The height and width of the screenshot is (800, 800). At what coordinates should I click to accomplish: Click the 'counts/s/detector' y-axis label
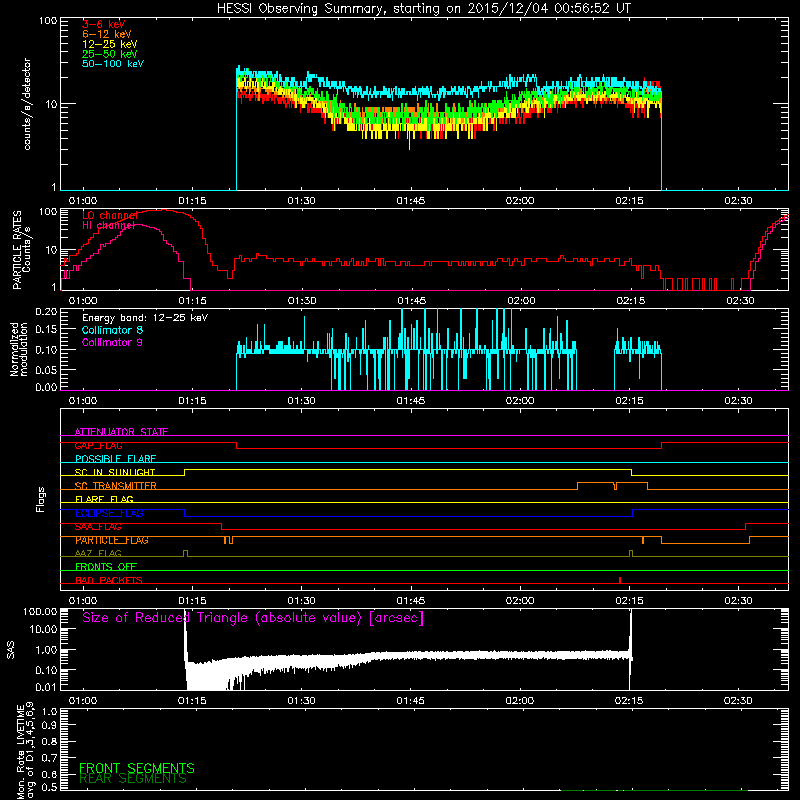click(x=27, y=104)
